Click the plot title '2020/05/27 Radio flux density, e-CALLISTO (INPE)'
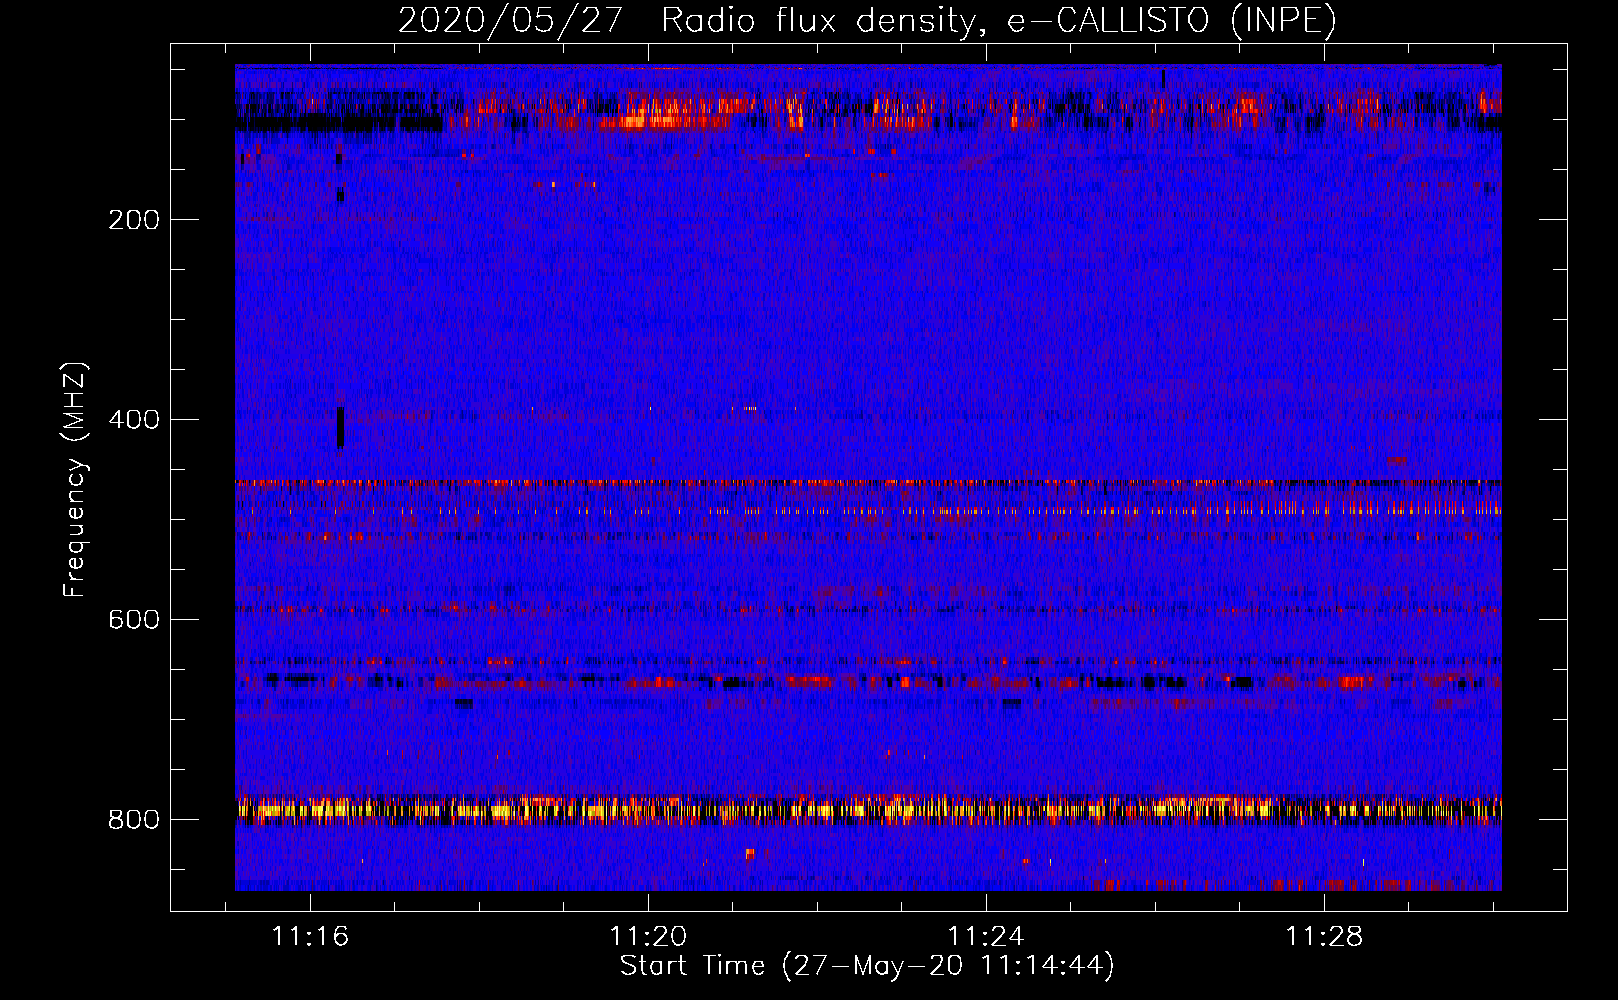The width and height of the screenshot is (1618, 1000). (x=867, y=20)
